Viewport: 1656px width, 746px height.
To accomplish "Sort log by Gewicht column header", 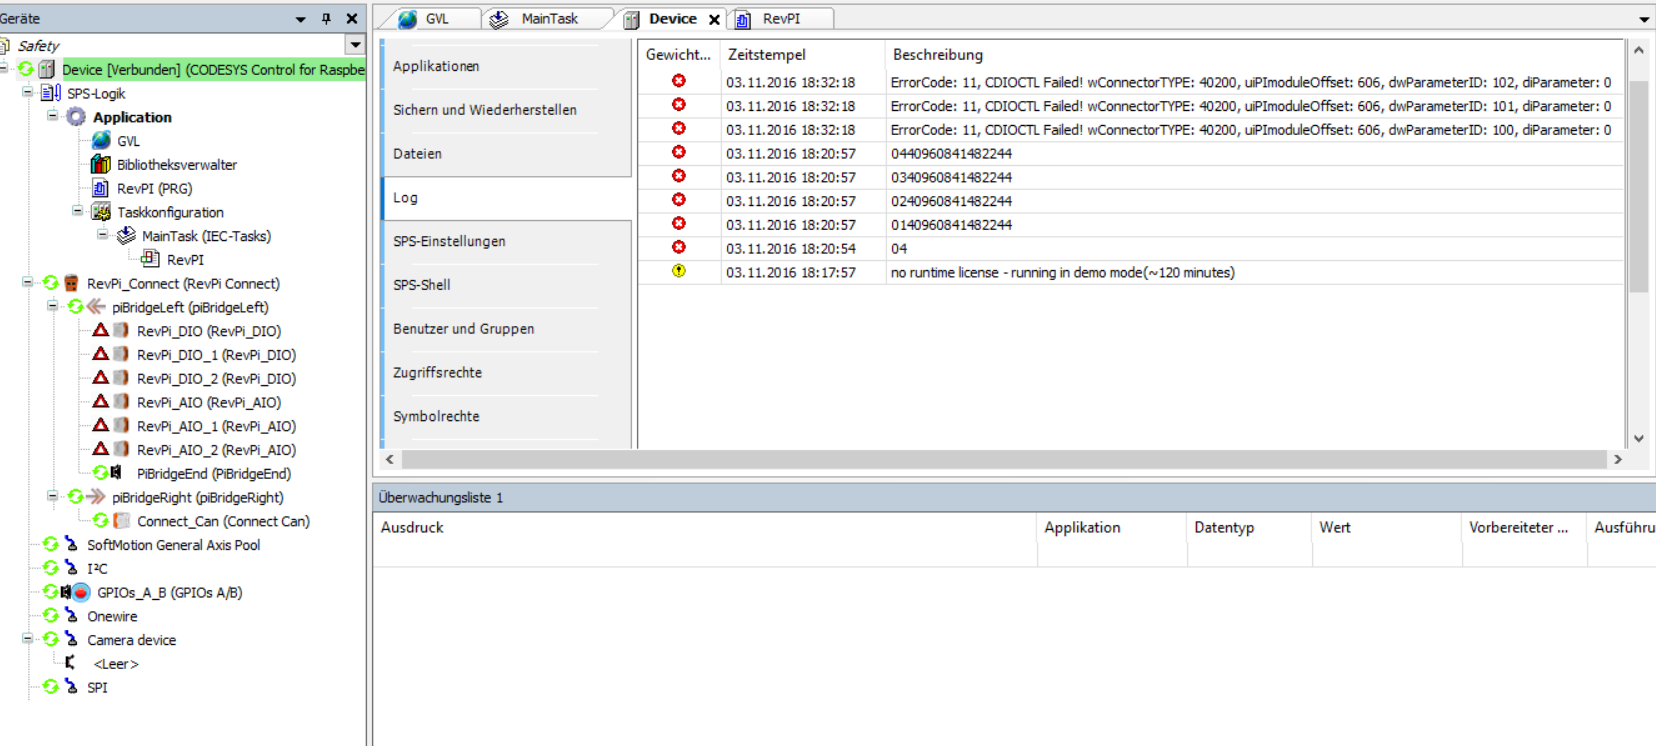I will [679, 55].
